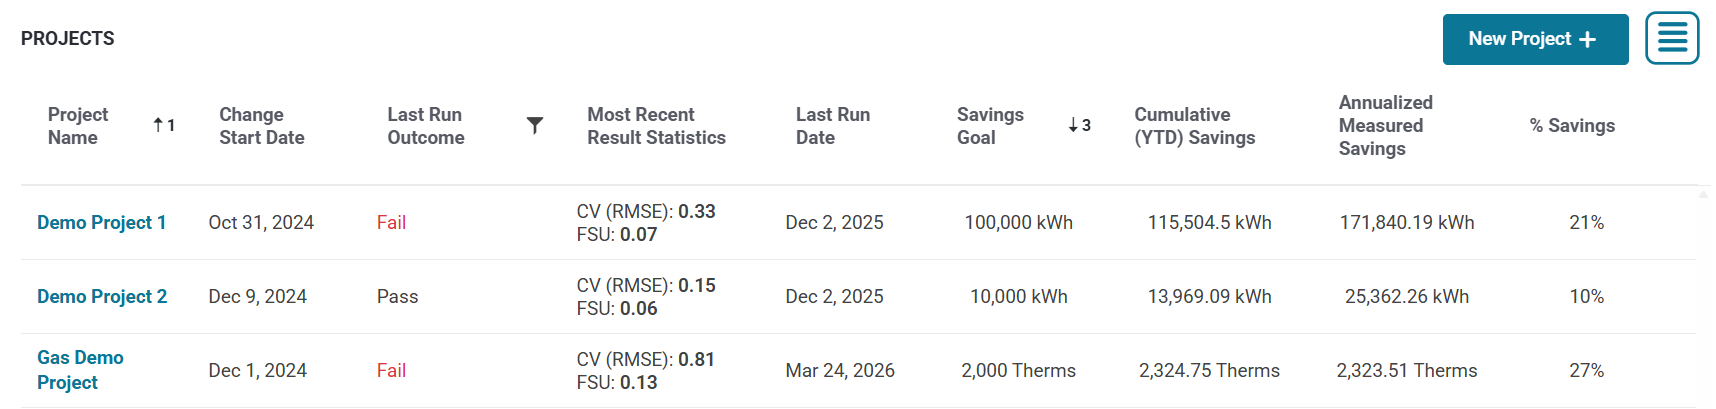The width and height of the screenshot is (1716, 409).
Task: Click Most Recent Result Statistics header
Action: (656, 126)
